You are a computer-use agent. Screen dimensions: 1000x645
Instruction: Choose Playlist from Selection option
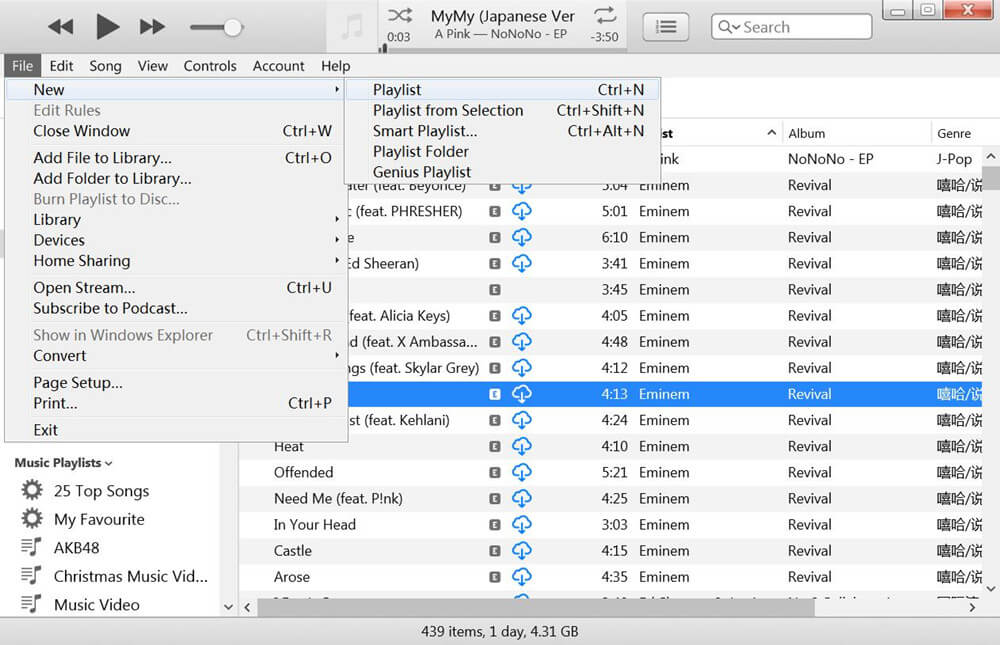(x=503, y=110)
